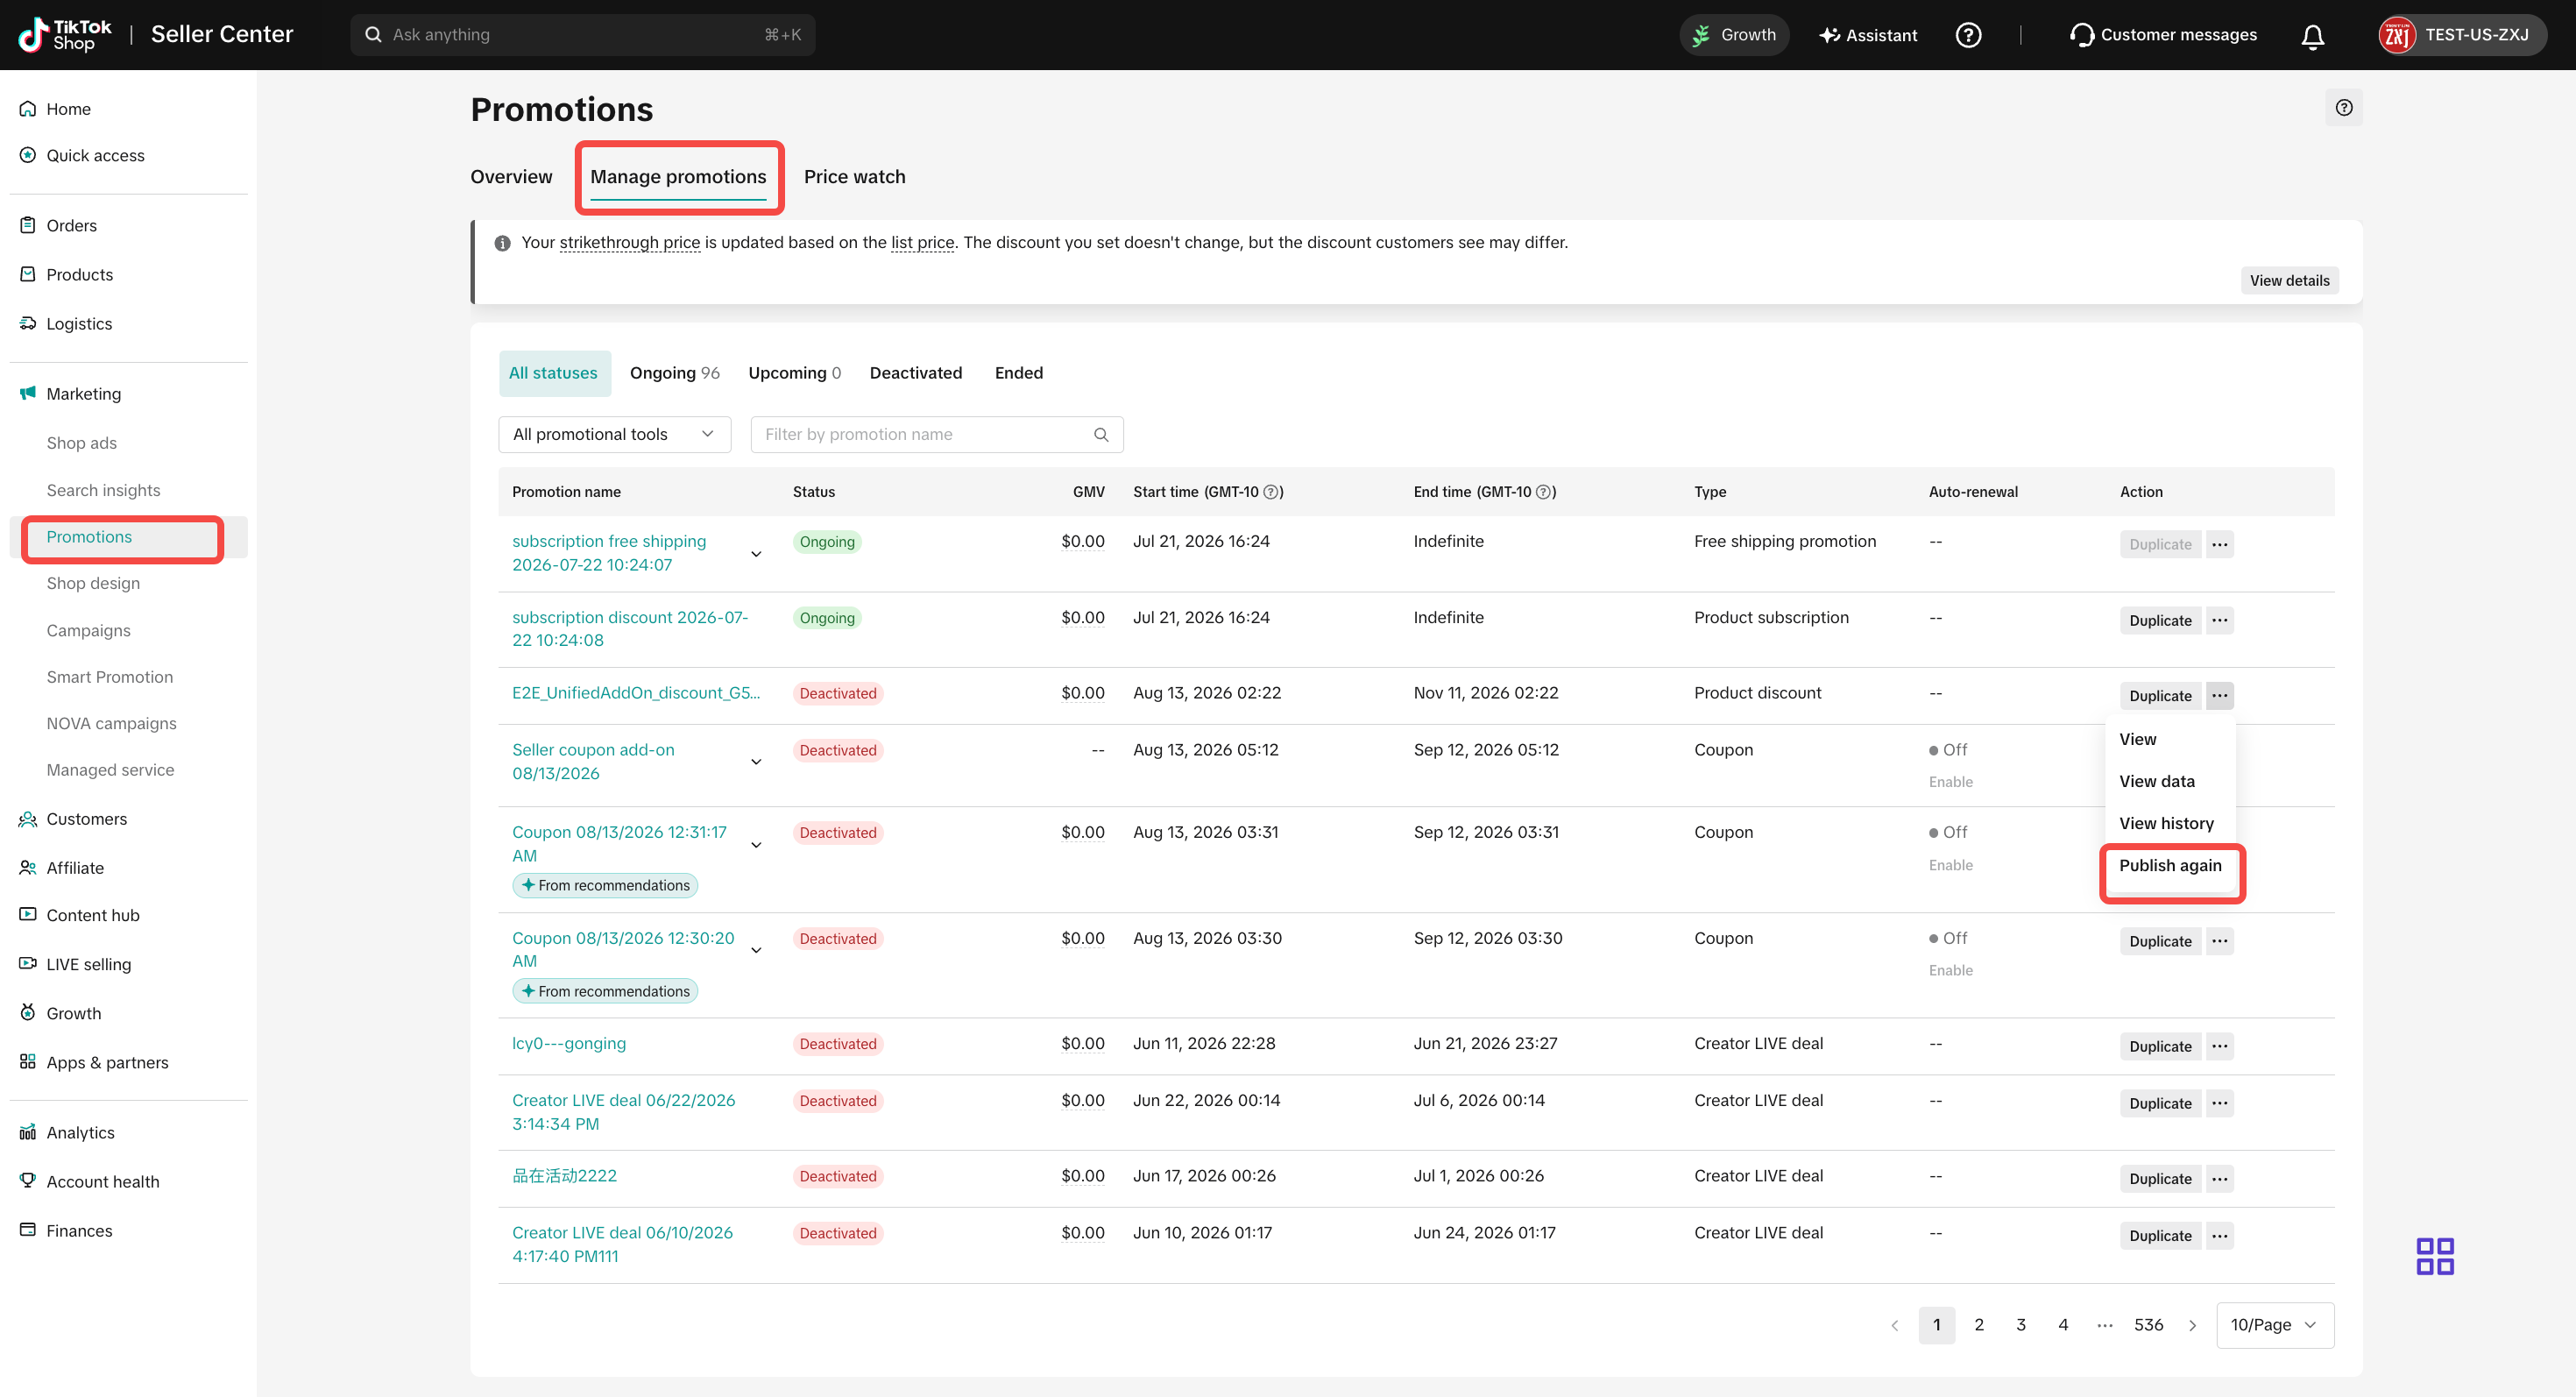Screen dimensions: 2576x1397
Task: Expand Seller coupon add-on row chevron
Action: [756, 762]
